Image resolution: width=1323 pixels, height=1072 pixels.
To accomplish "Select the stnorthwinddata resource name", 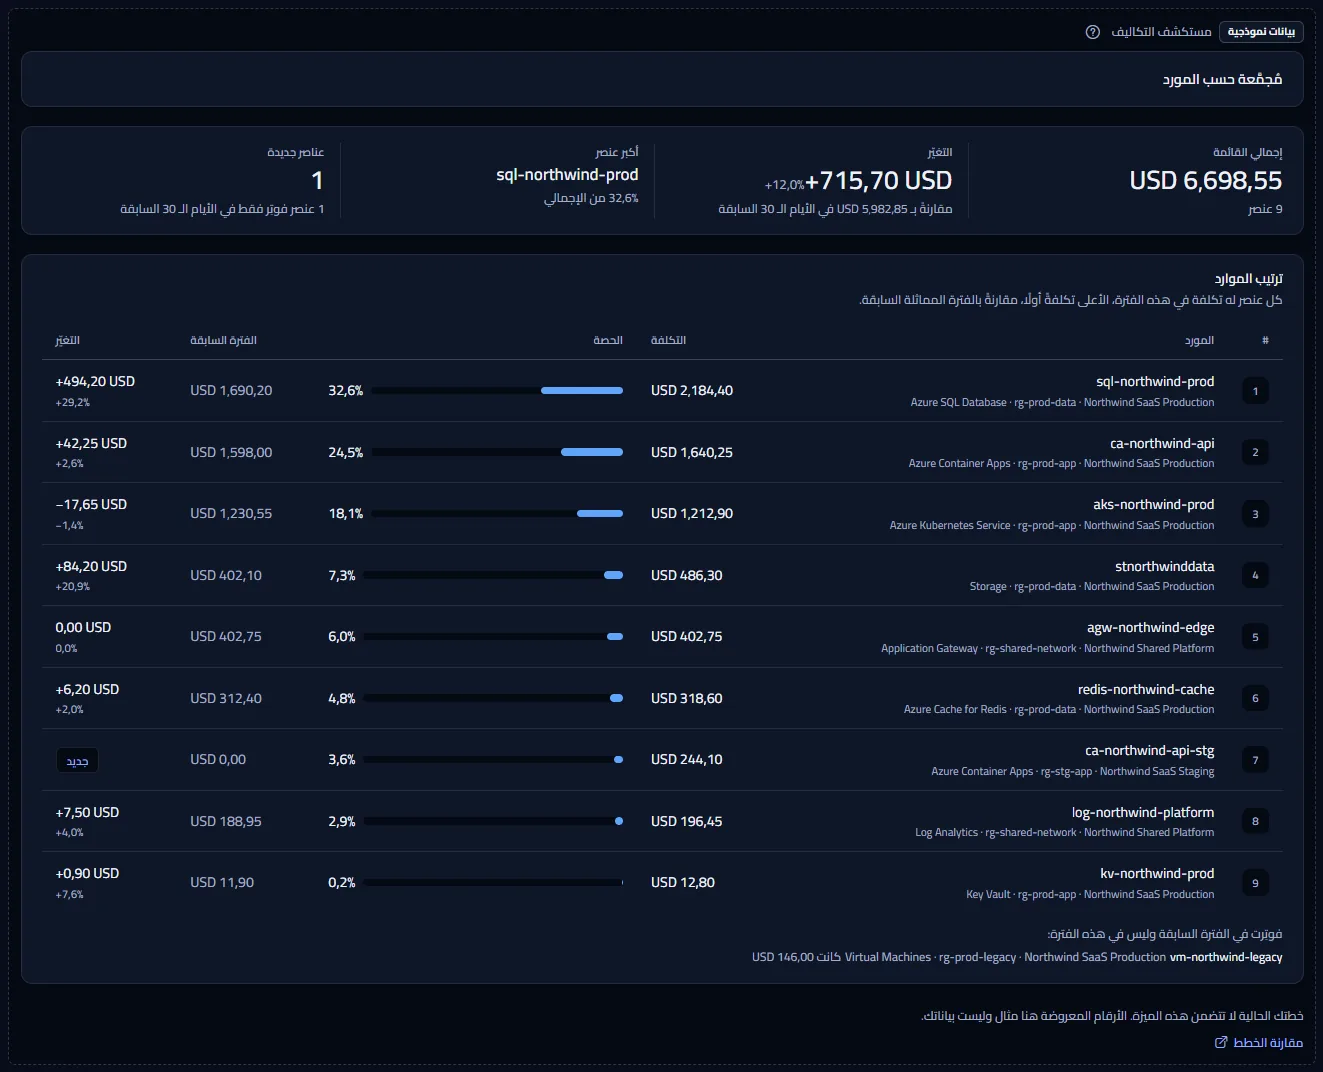I will tap(1165, 566).
